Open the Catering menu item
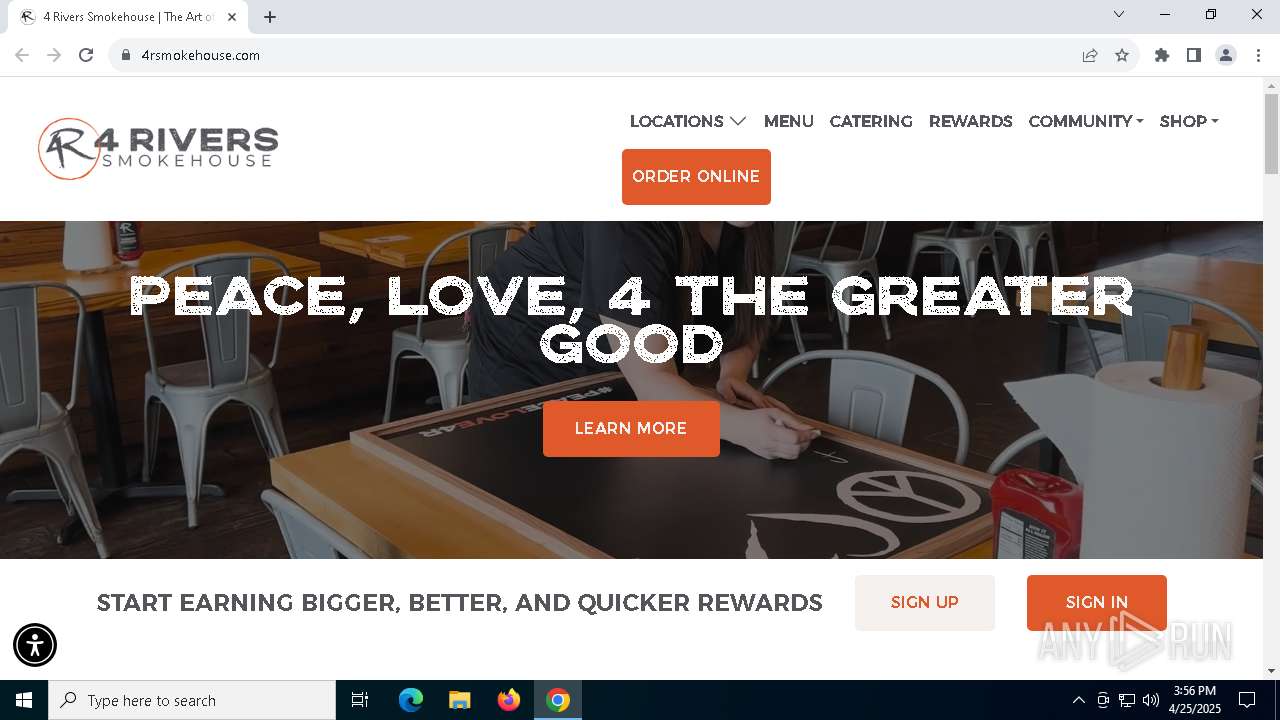Screen dimensions: 1280x720 point(871,121)
